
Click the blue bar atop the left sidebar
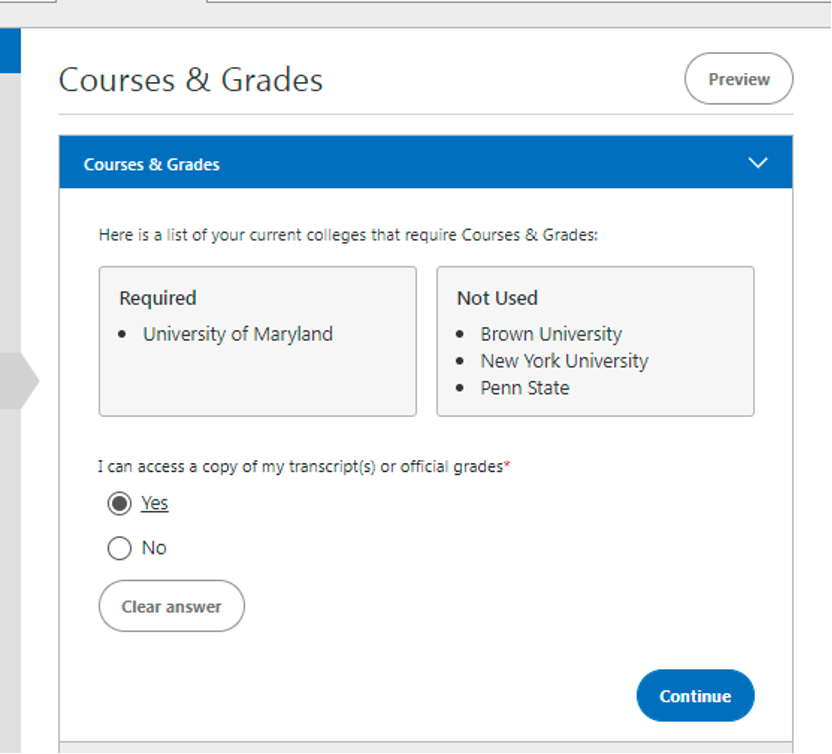(x=10, y=50)
